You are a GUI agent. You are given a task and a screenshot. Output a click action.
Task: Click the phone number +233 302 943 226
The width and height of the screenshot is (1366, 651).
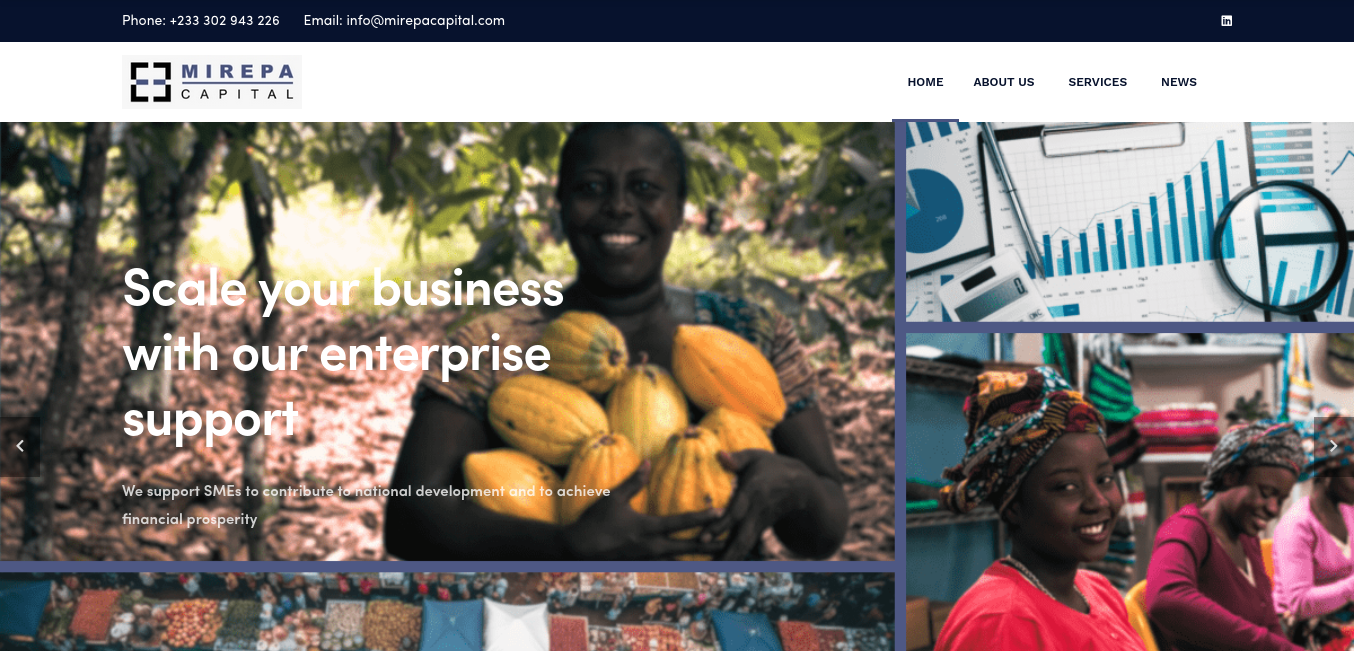pyautogui.click(x=225, y=21)
